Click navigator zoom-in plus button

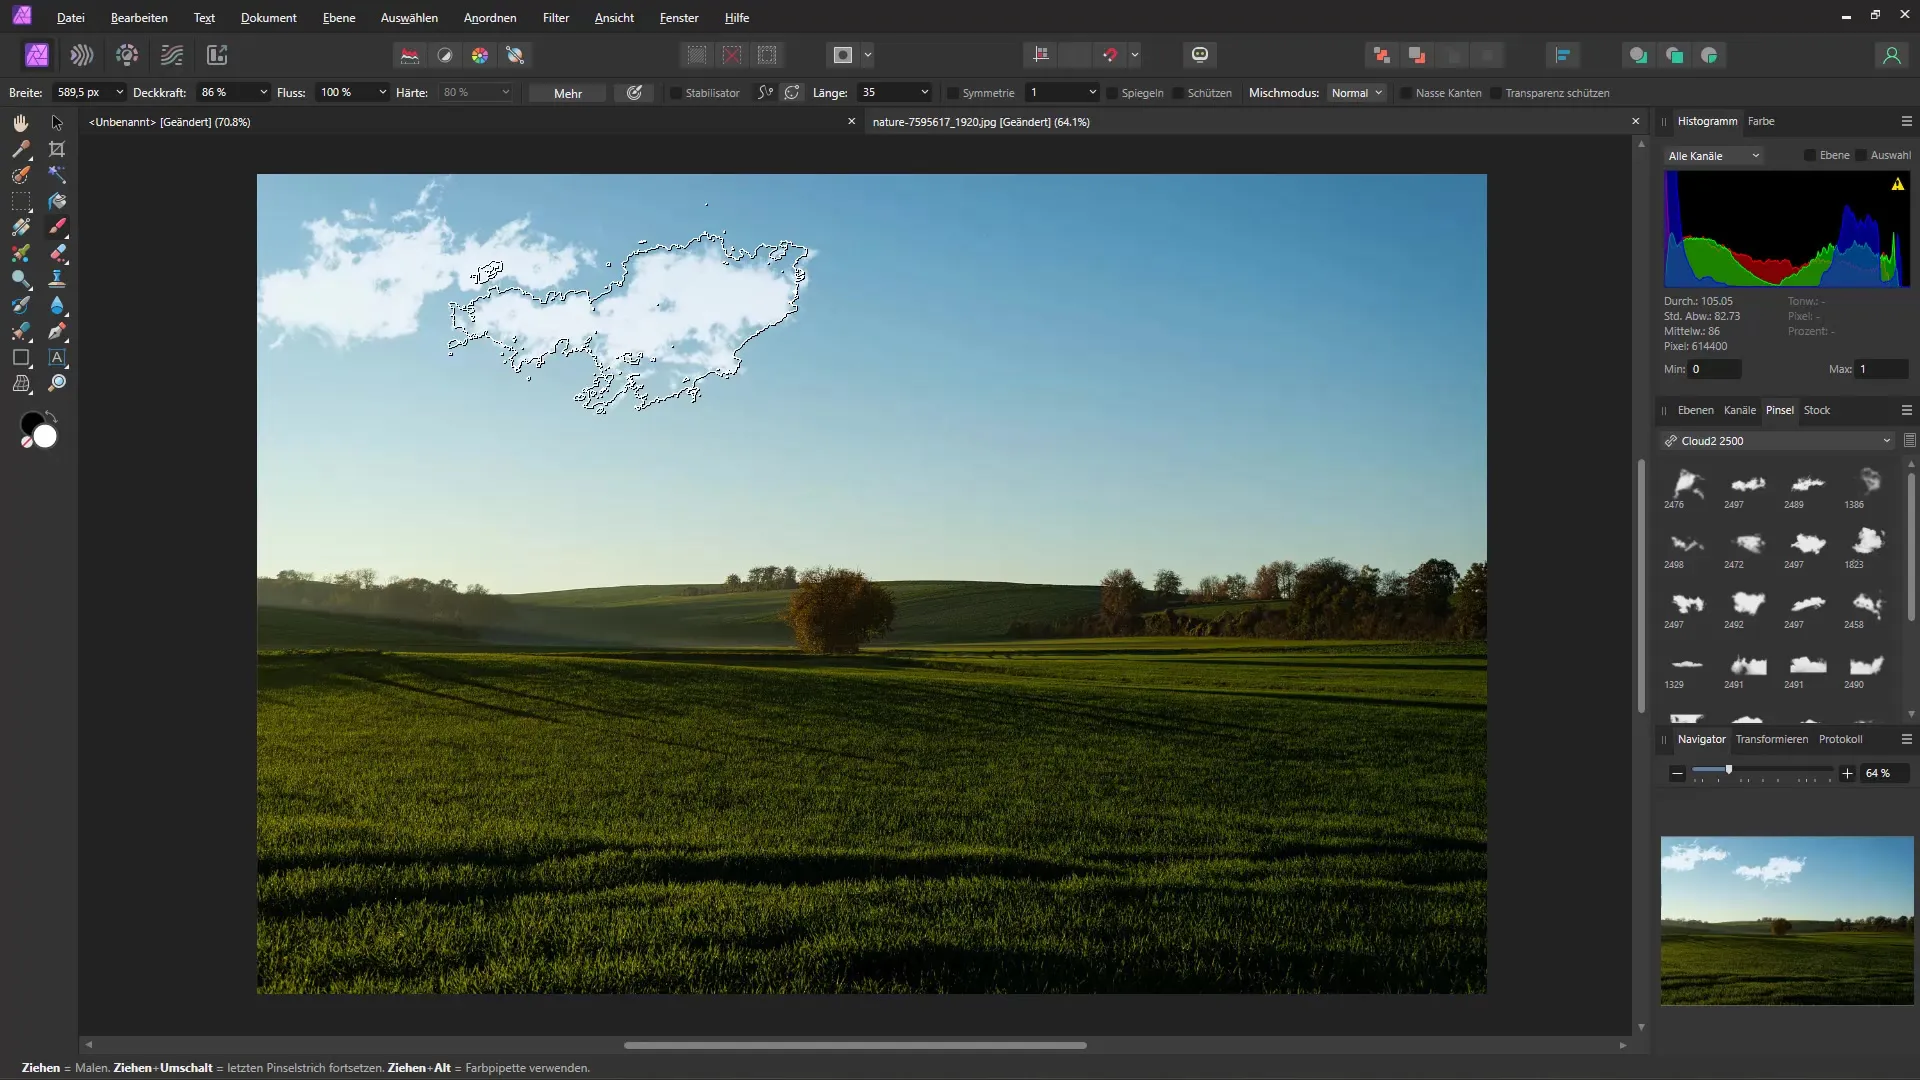pos(1847,773)
